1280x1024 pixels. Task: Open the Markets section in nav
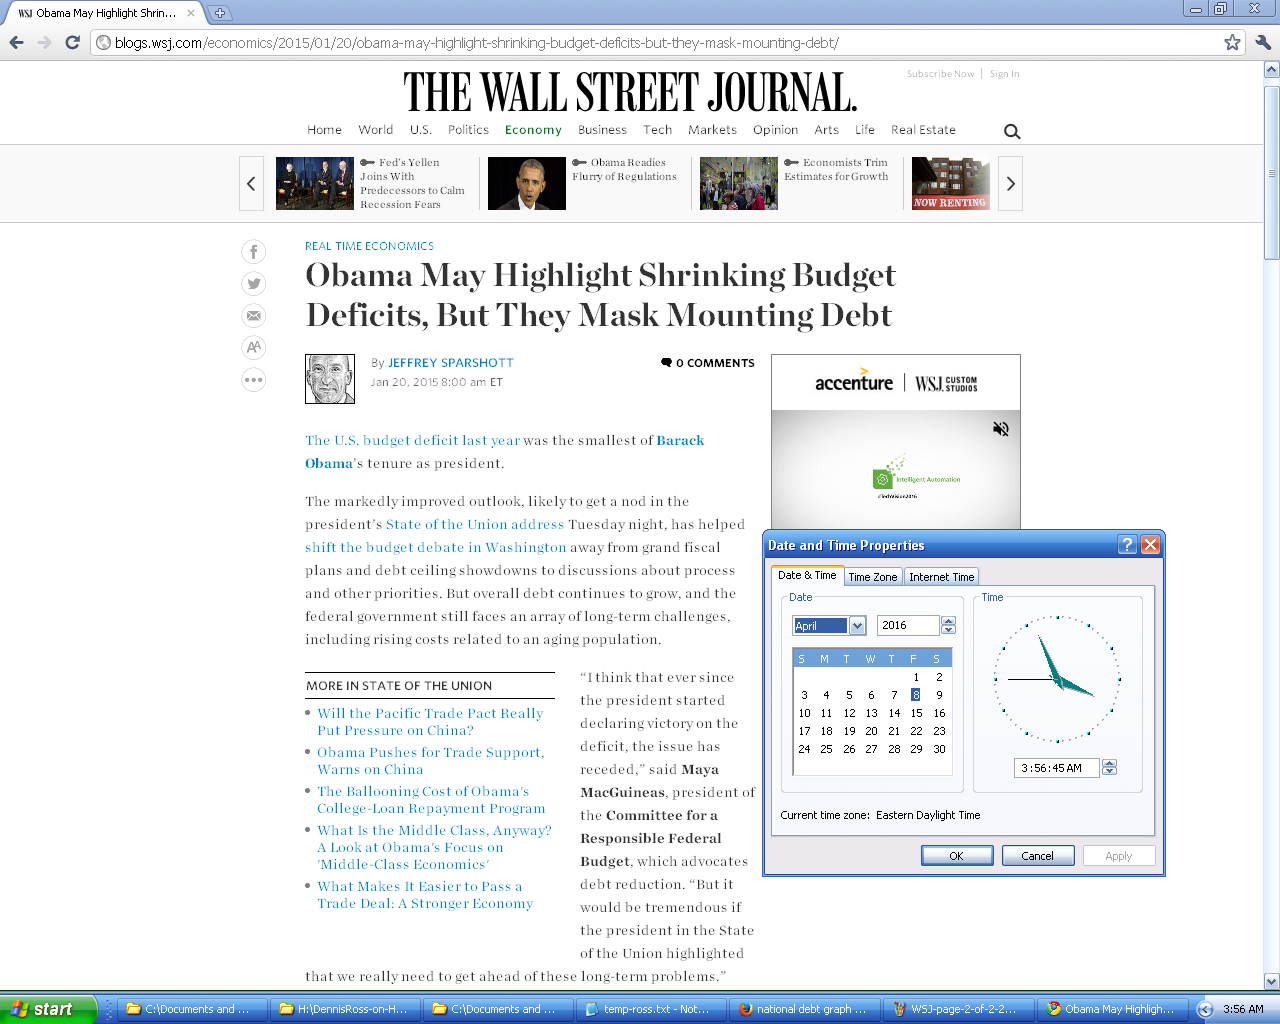[x=712, y=130]
